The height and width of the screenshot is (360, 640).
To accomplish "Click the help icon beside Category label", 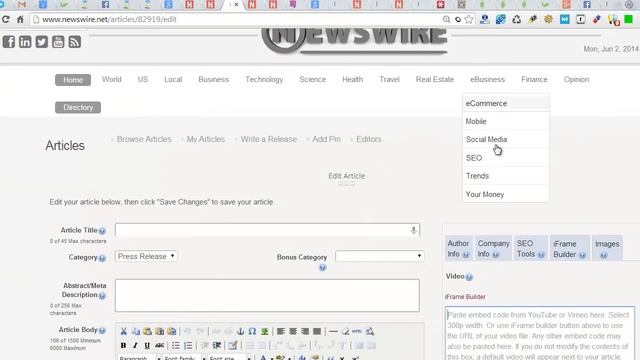I will 102,258.
